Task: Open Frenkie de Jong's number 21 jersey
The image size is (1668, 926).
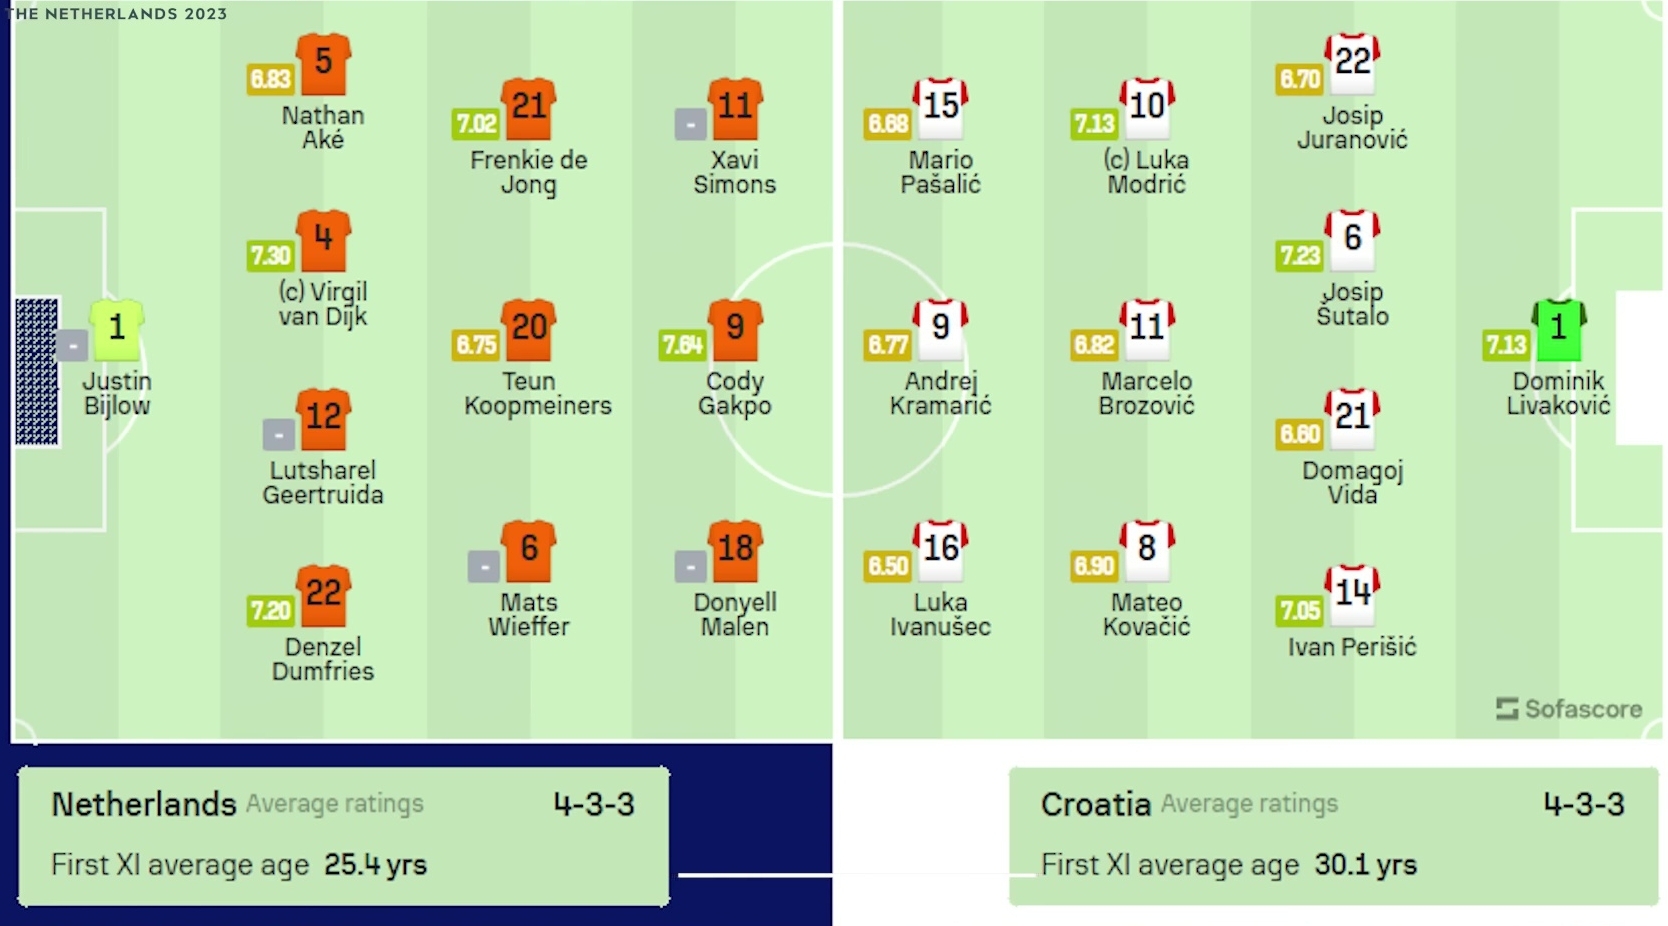Action: pos(529,107)
